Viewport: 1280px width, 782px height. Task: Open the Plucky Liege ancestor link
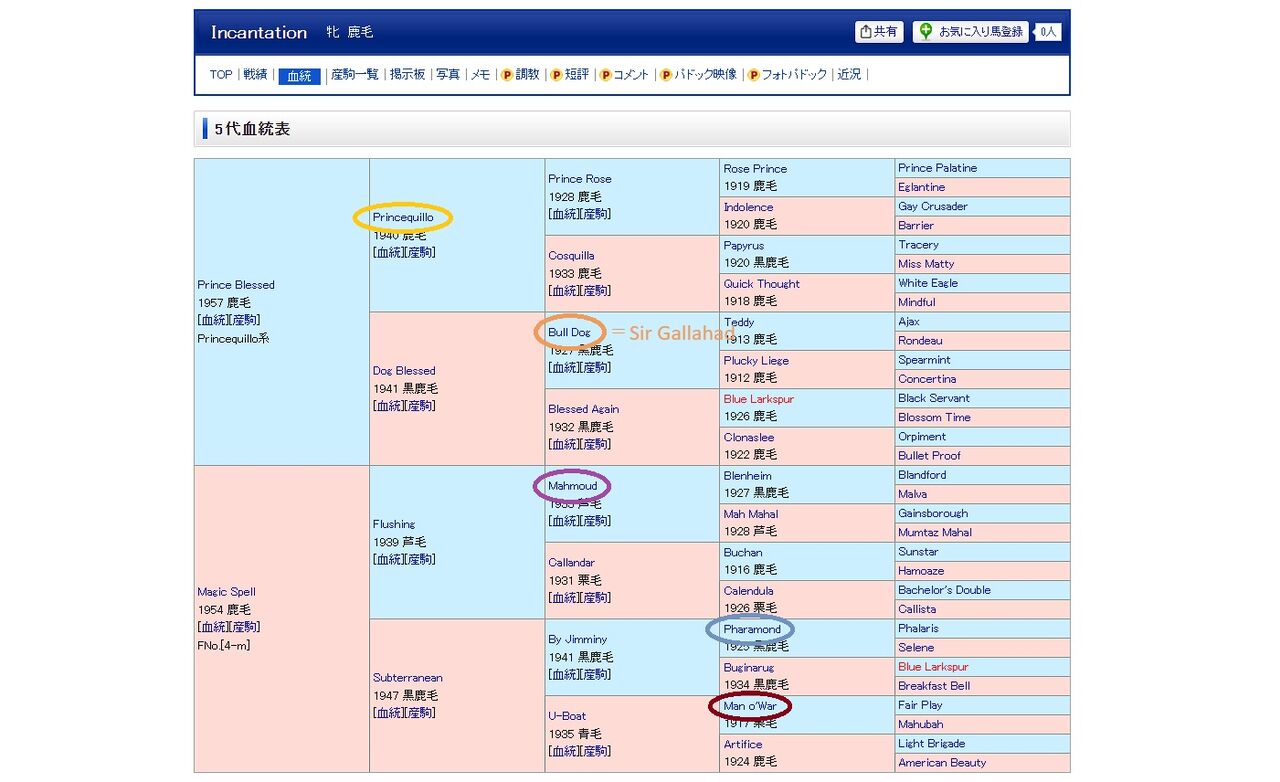pos(756,361)
